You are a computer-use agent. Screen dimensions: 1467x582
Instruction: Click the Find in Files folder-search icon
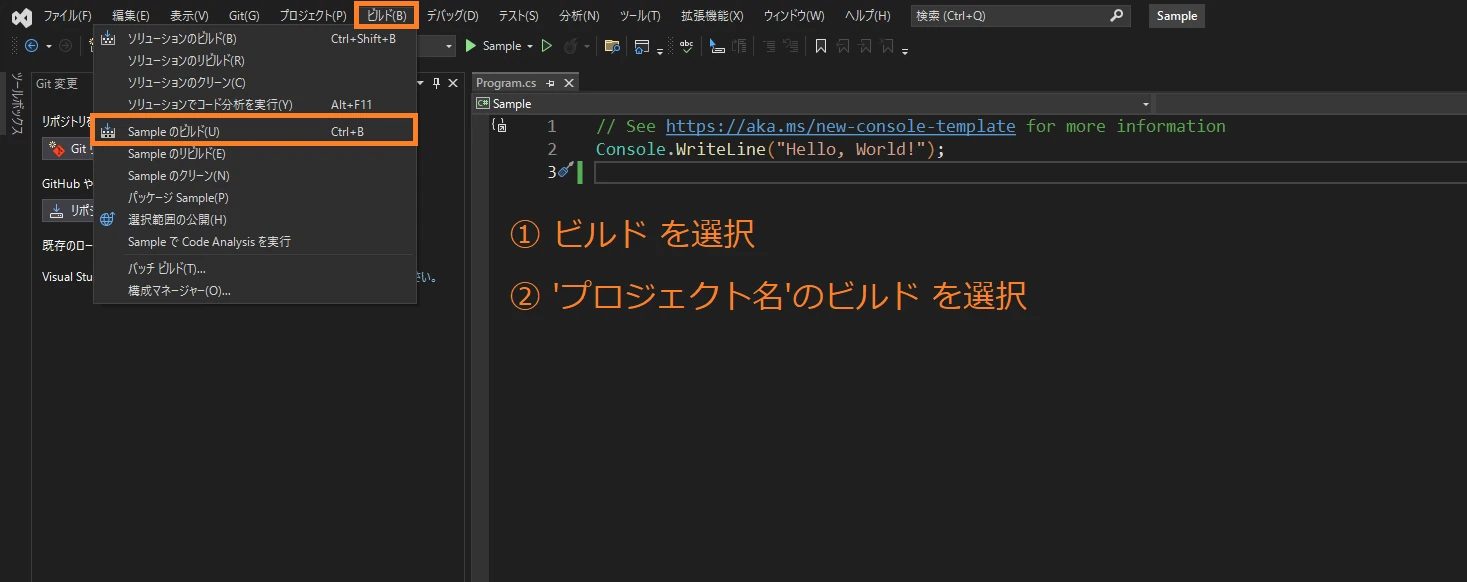pos(612,46)
